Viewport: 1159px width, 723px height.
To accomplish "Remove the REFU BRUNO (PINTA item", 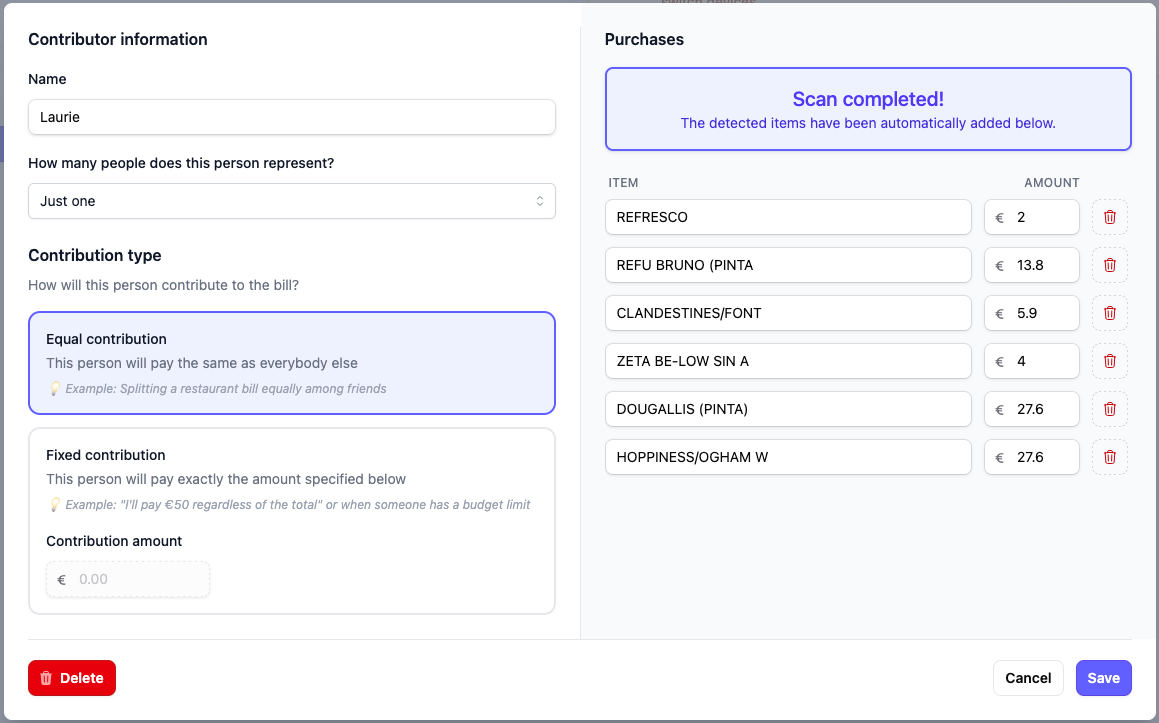I will pyautogui.click(x=1109, y=265).
